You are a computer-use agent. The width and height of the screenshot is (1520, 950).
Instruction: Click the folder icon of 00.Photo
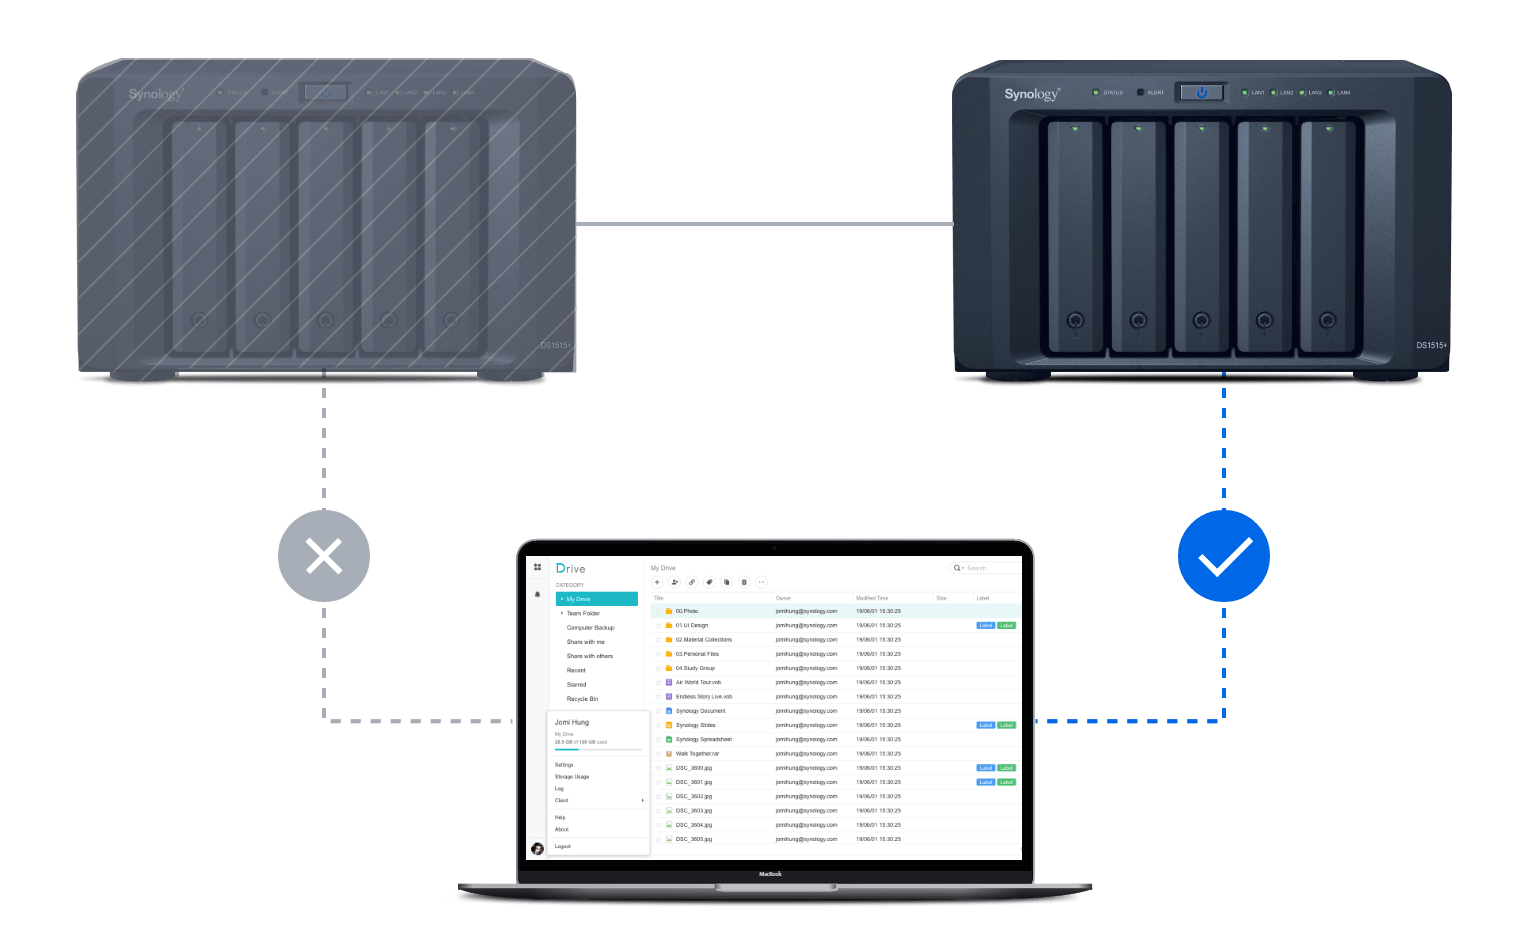[669, 611]
